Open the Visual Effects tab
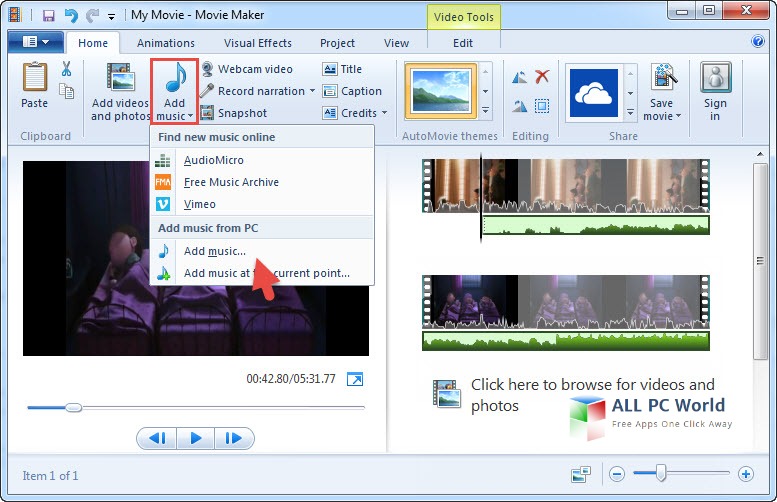This screenshot has height=502, width=777. pyautogui.click(x=258, y=43)
